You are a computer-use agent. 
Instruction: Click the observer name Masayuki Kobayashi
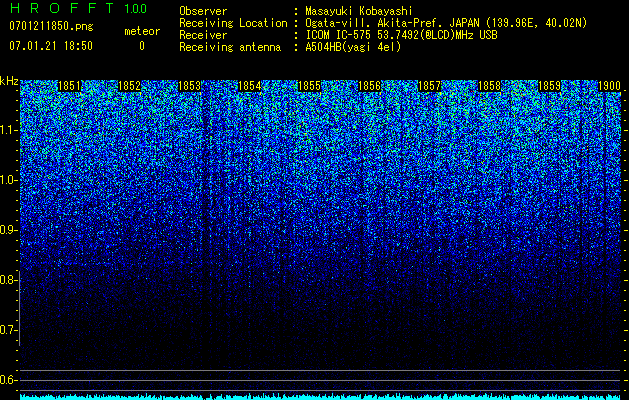(359, 11)
